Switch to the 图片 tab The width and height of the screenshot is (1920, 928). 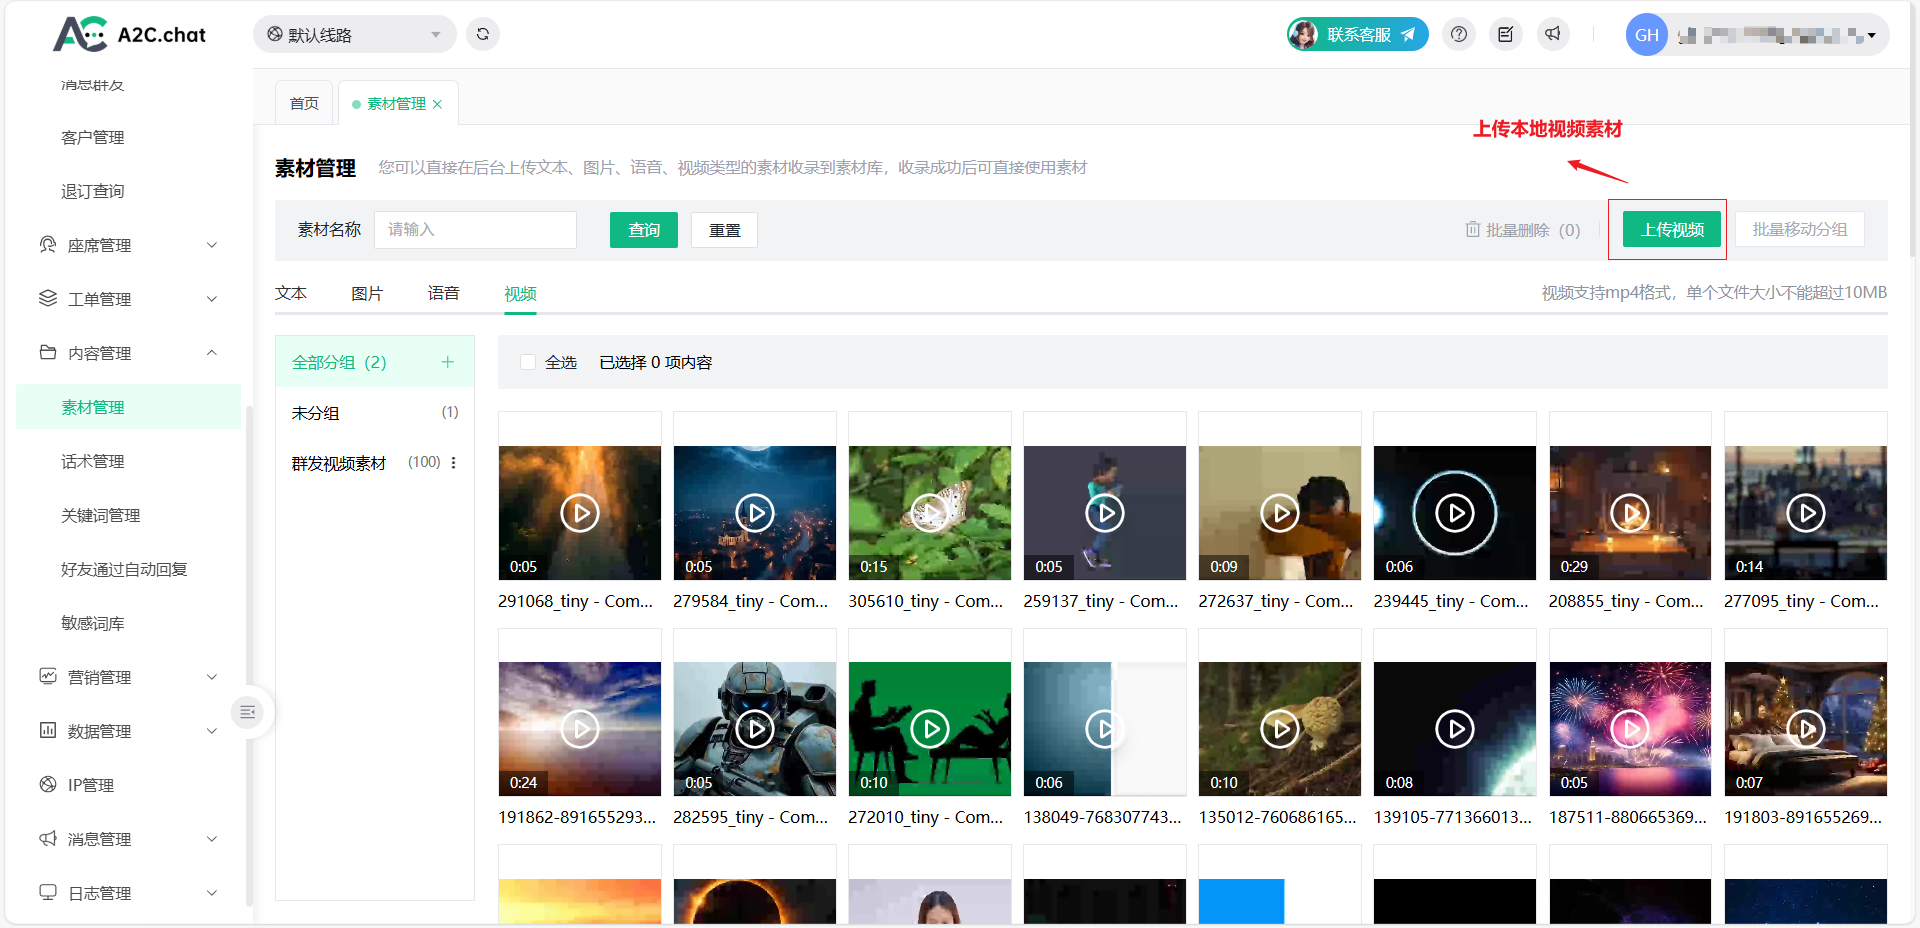point(367,293)
